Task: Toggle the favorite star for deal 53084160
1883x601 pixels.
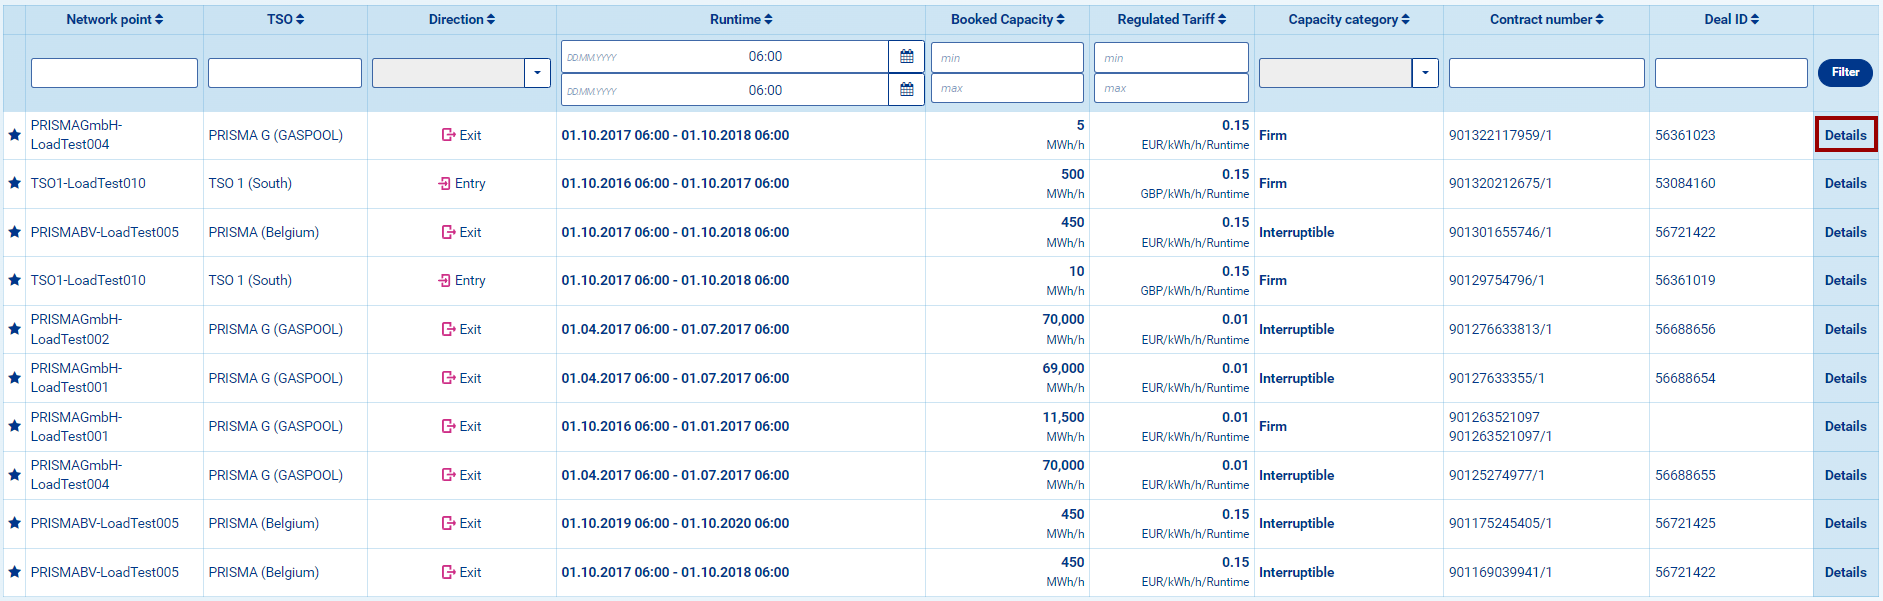Action: [x=14, y=183]
